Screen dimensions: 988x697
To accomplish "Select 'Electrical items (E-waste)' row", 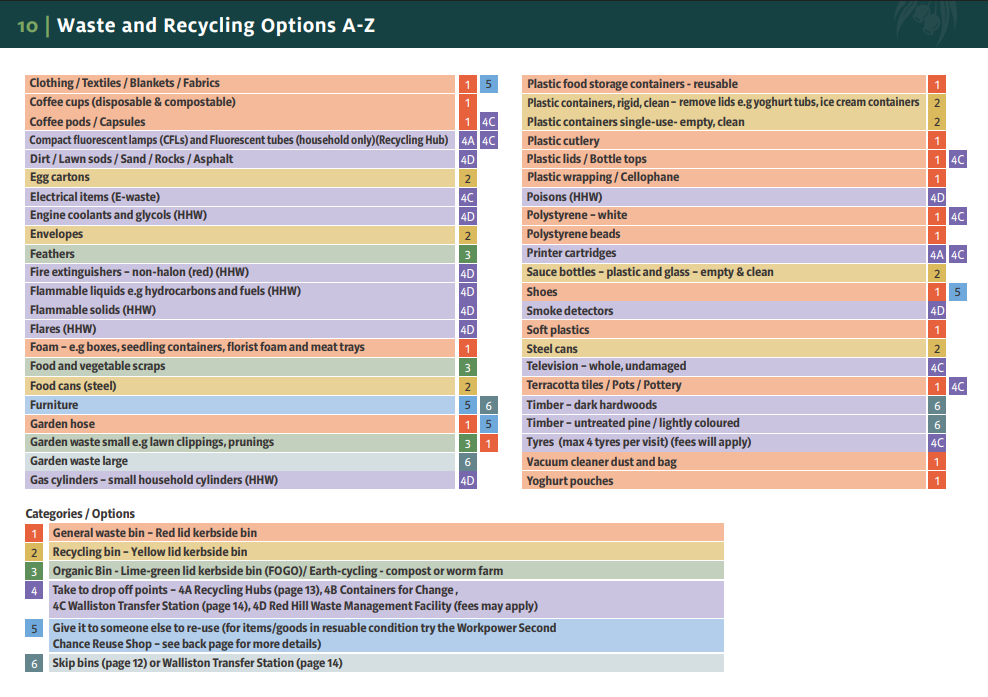I will tap(240, 197).
